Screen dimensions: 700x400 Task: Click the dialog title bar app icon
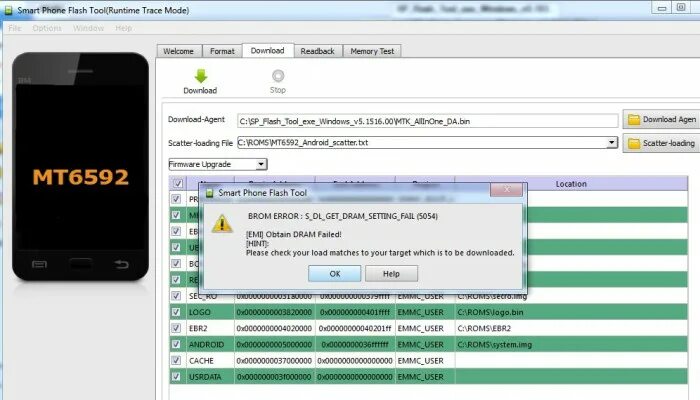pos(209,193)
